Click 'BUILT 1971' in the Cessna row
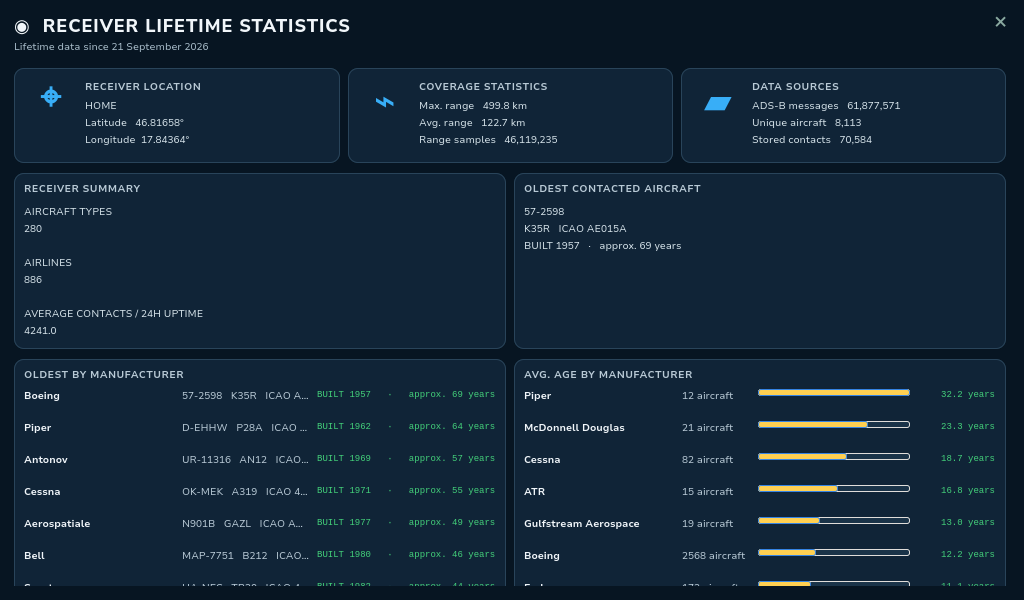 (344, 490)
